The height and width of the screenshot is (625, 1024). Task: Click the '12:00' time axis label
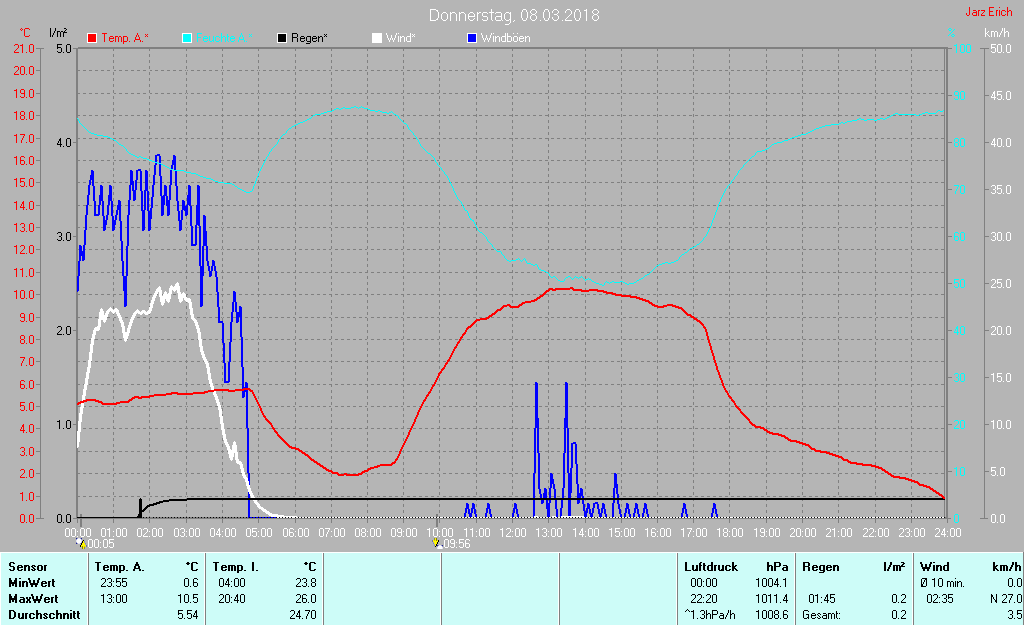(x=513, y=532)
